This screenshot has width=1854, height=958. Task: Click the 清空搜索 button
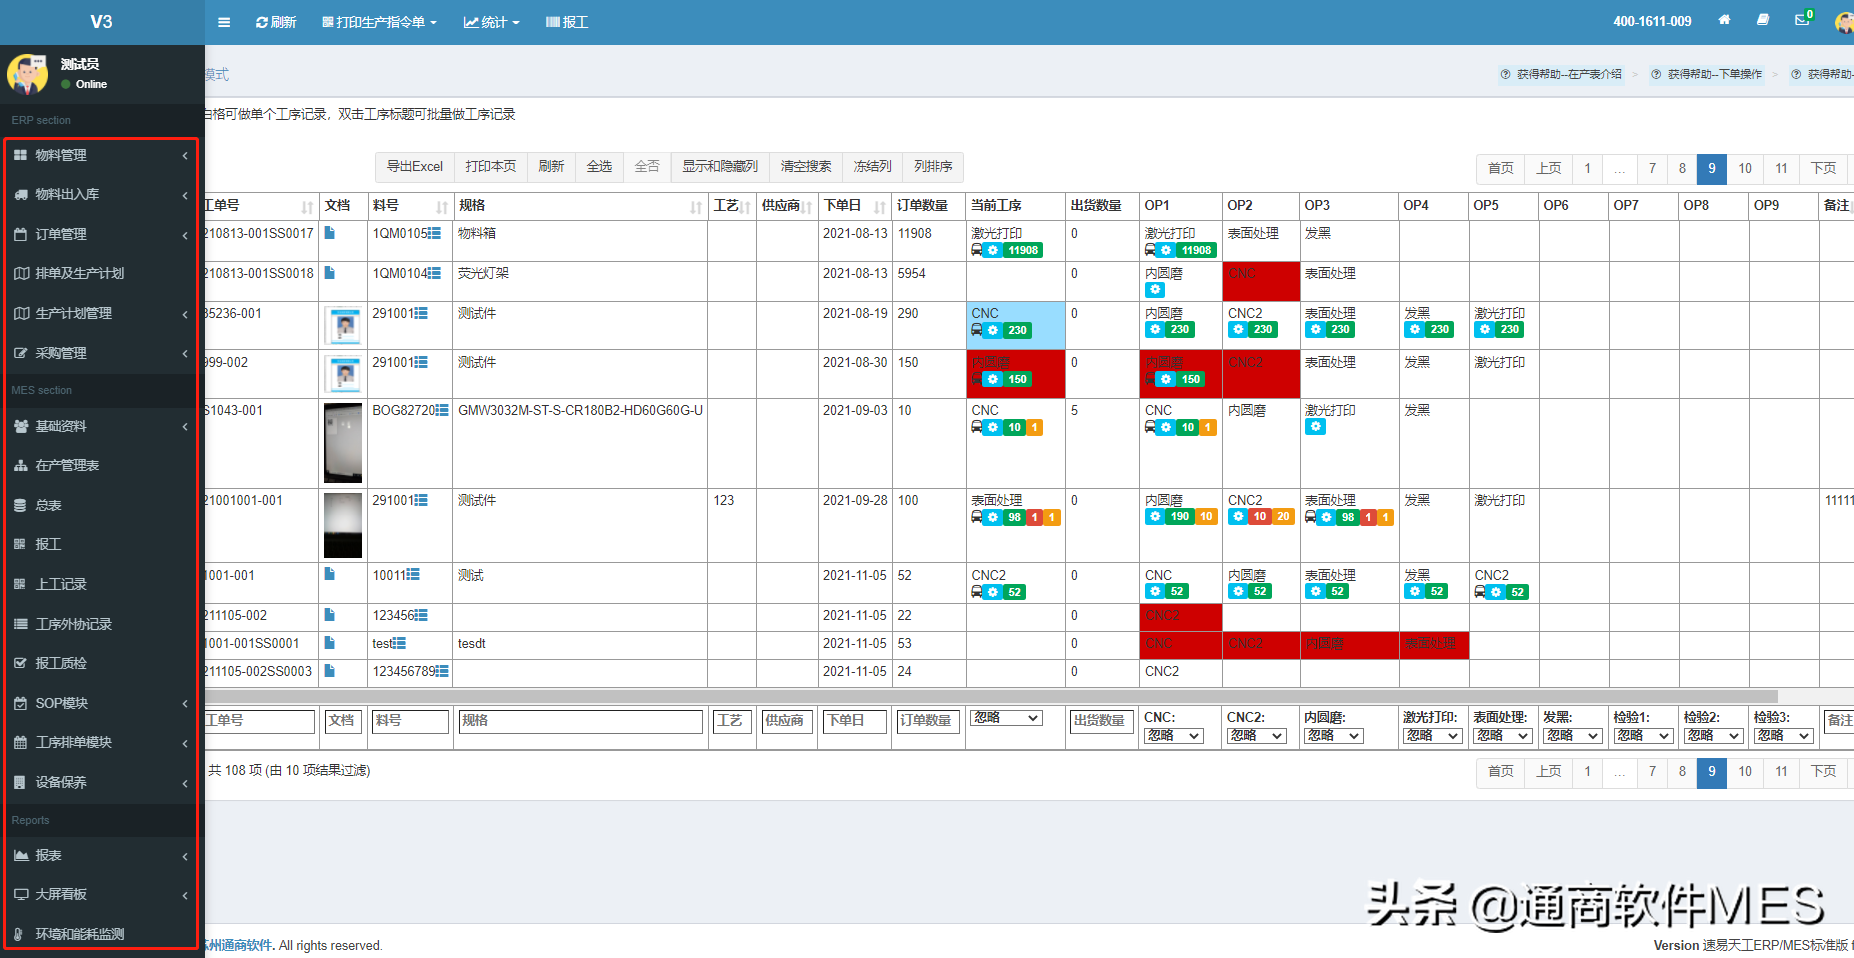pyautogui.click(x=806, y=167)
